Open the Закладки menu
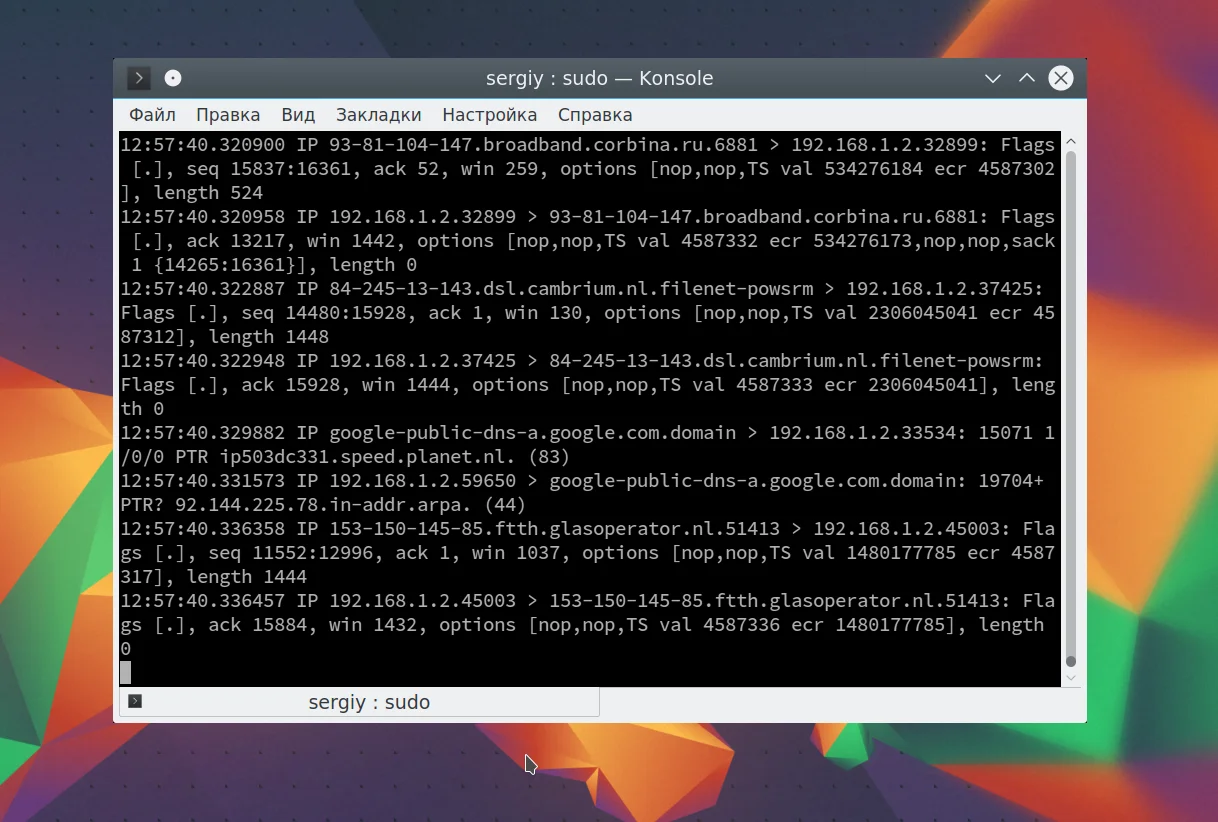1218x822 pixels. [x=379, y=115]
